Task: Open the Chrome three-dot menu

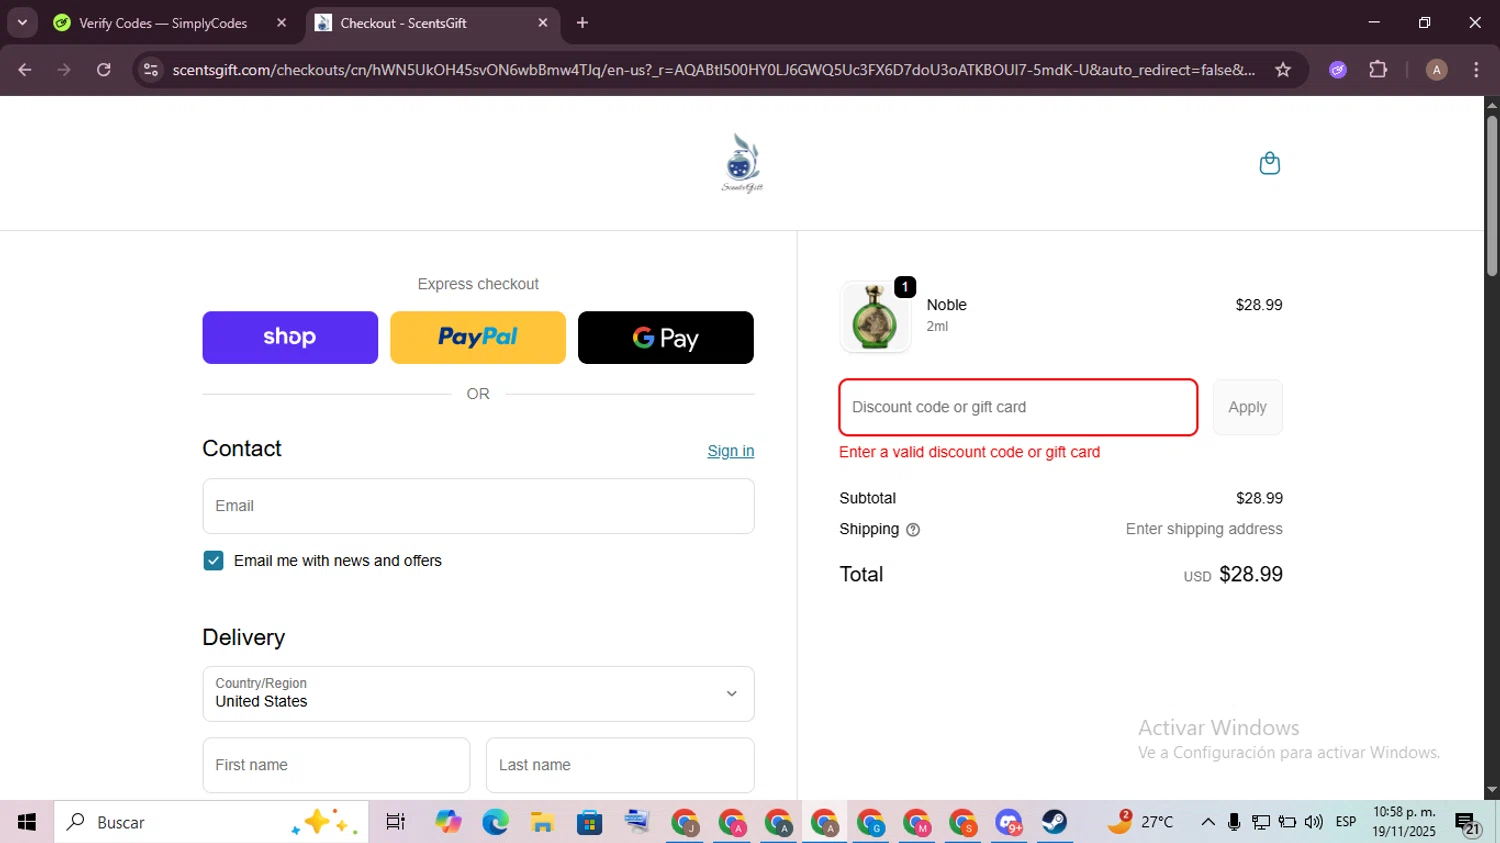Action: pyautogui.click(x=1476, y=70)
